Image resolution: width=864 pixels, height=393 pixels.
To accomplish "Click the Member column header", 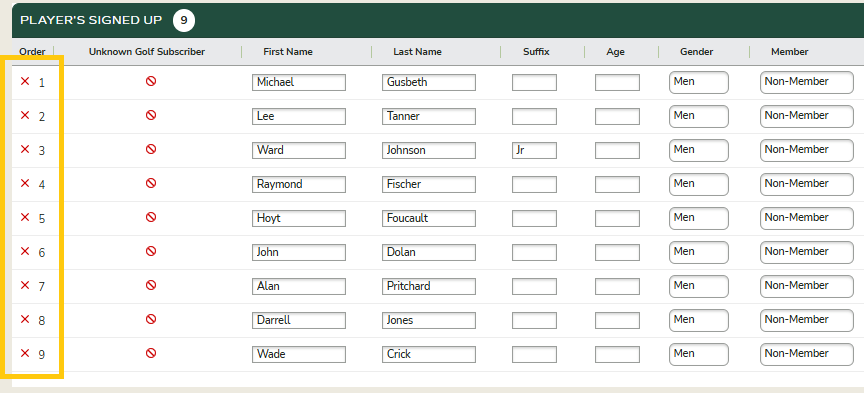I will [x=790, y=52].
